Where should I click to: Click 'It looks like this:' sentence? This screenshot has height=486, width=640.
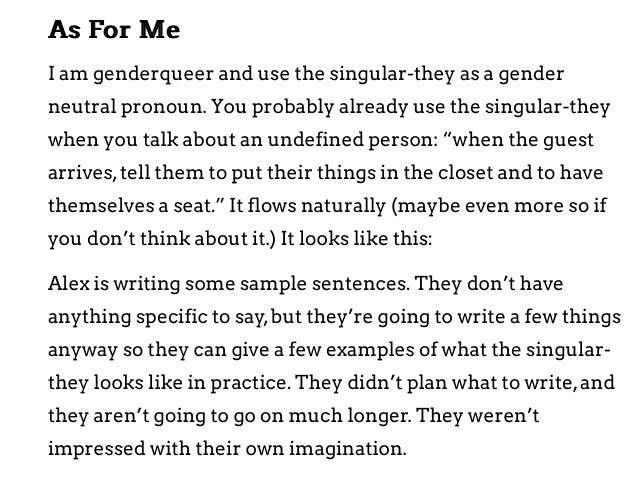[x=356, y=239]
